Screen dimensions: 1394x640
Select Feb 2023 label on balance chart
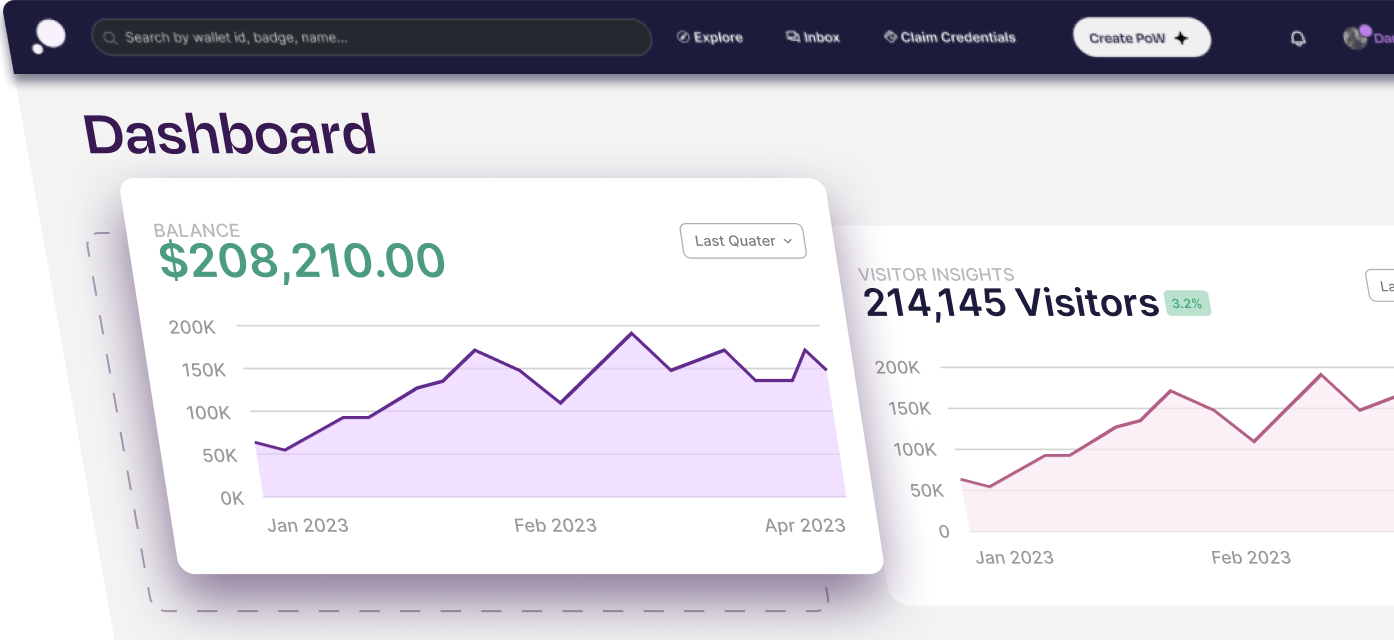click(x=555, y=525)
